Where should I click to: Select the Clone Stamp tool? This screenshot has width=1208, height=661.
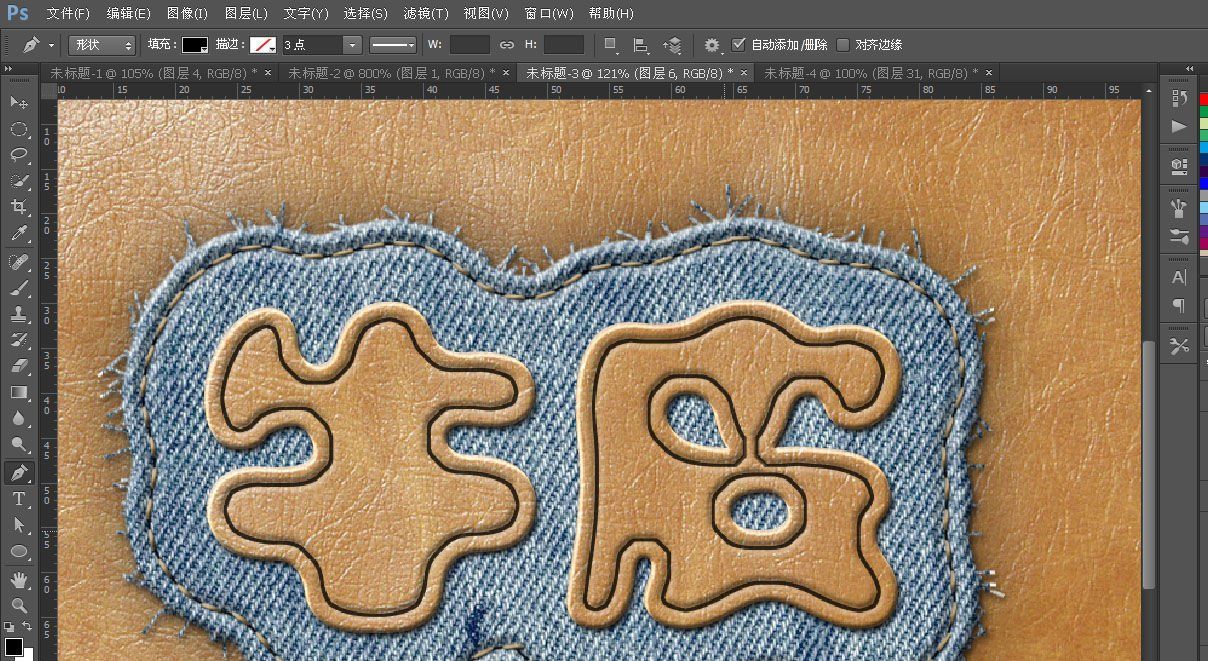(19, 314)
